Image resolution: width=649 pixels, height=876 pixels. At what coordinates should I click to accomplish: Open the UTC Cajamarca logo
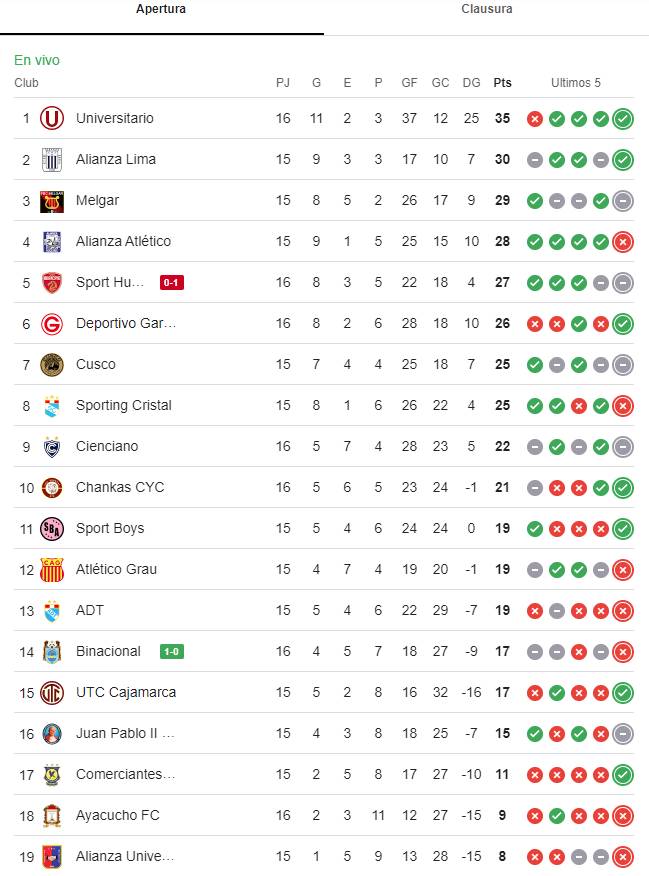click(52, 693)
